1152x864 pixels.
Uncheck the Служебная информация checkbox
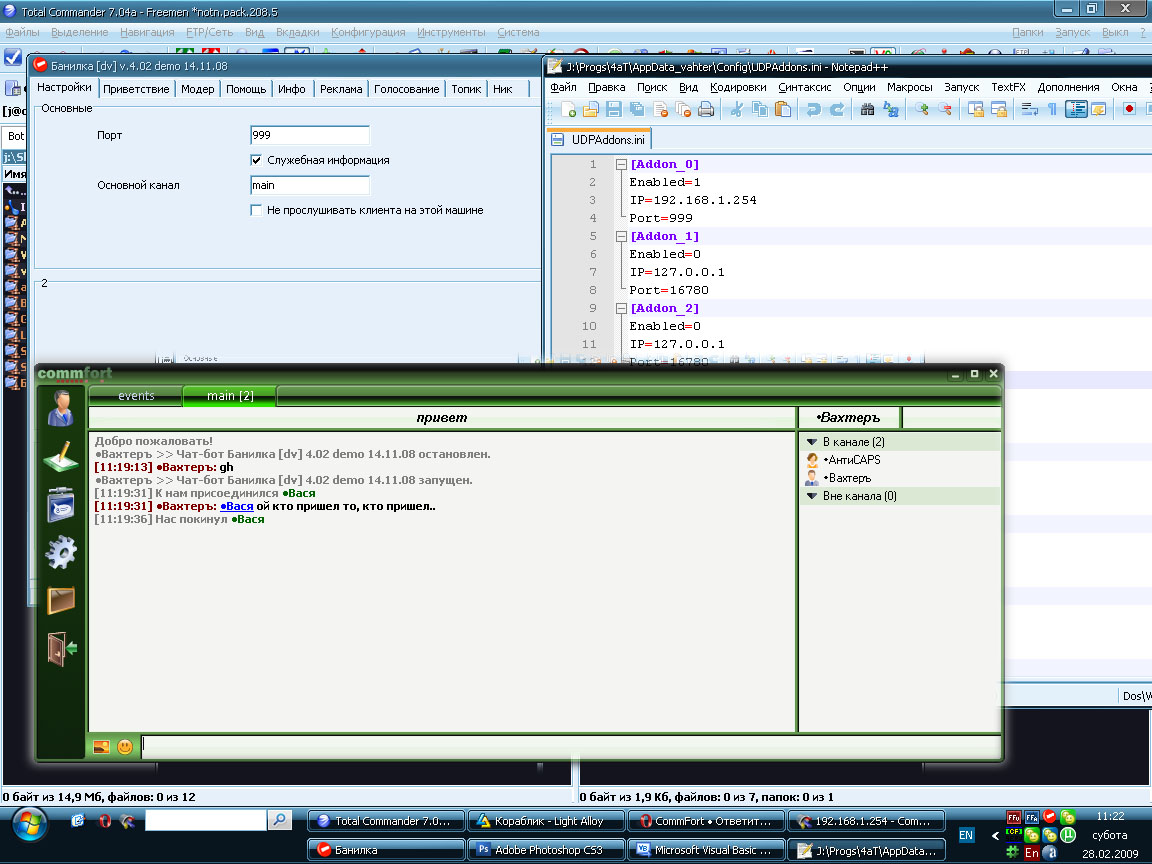click(256, 160)
